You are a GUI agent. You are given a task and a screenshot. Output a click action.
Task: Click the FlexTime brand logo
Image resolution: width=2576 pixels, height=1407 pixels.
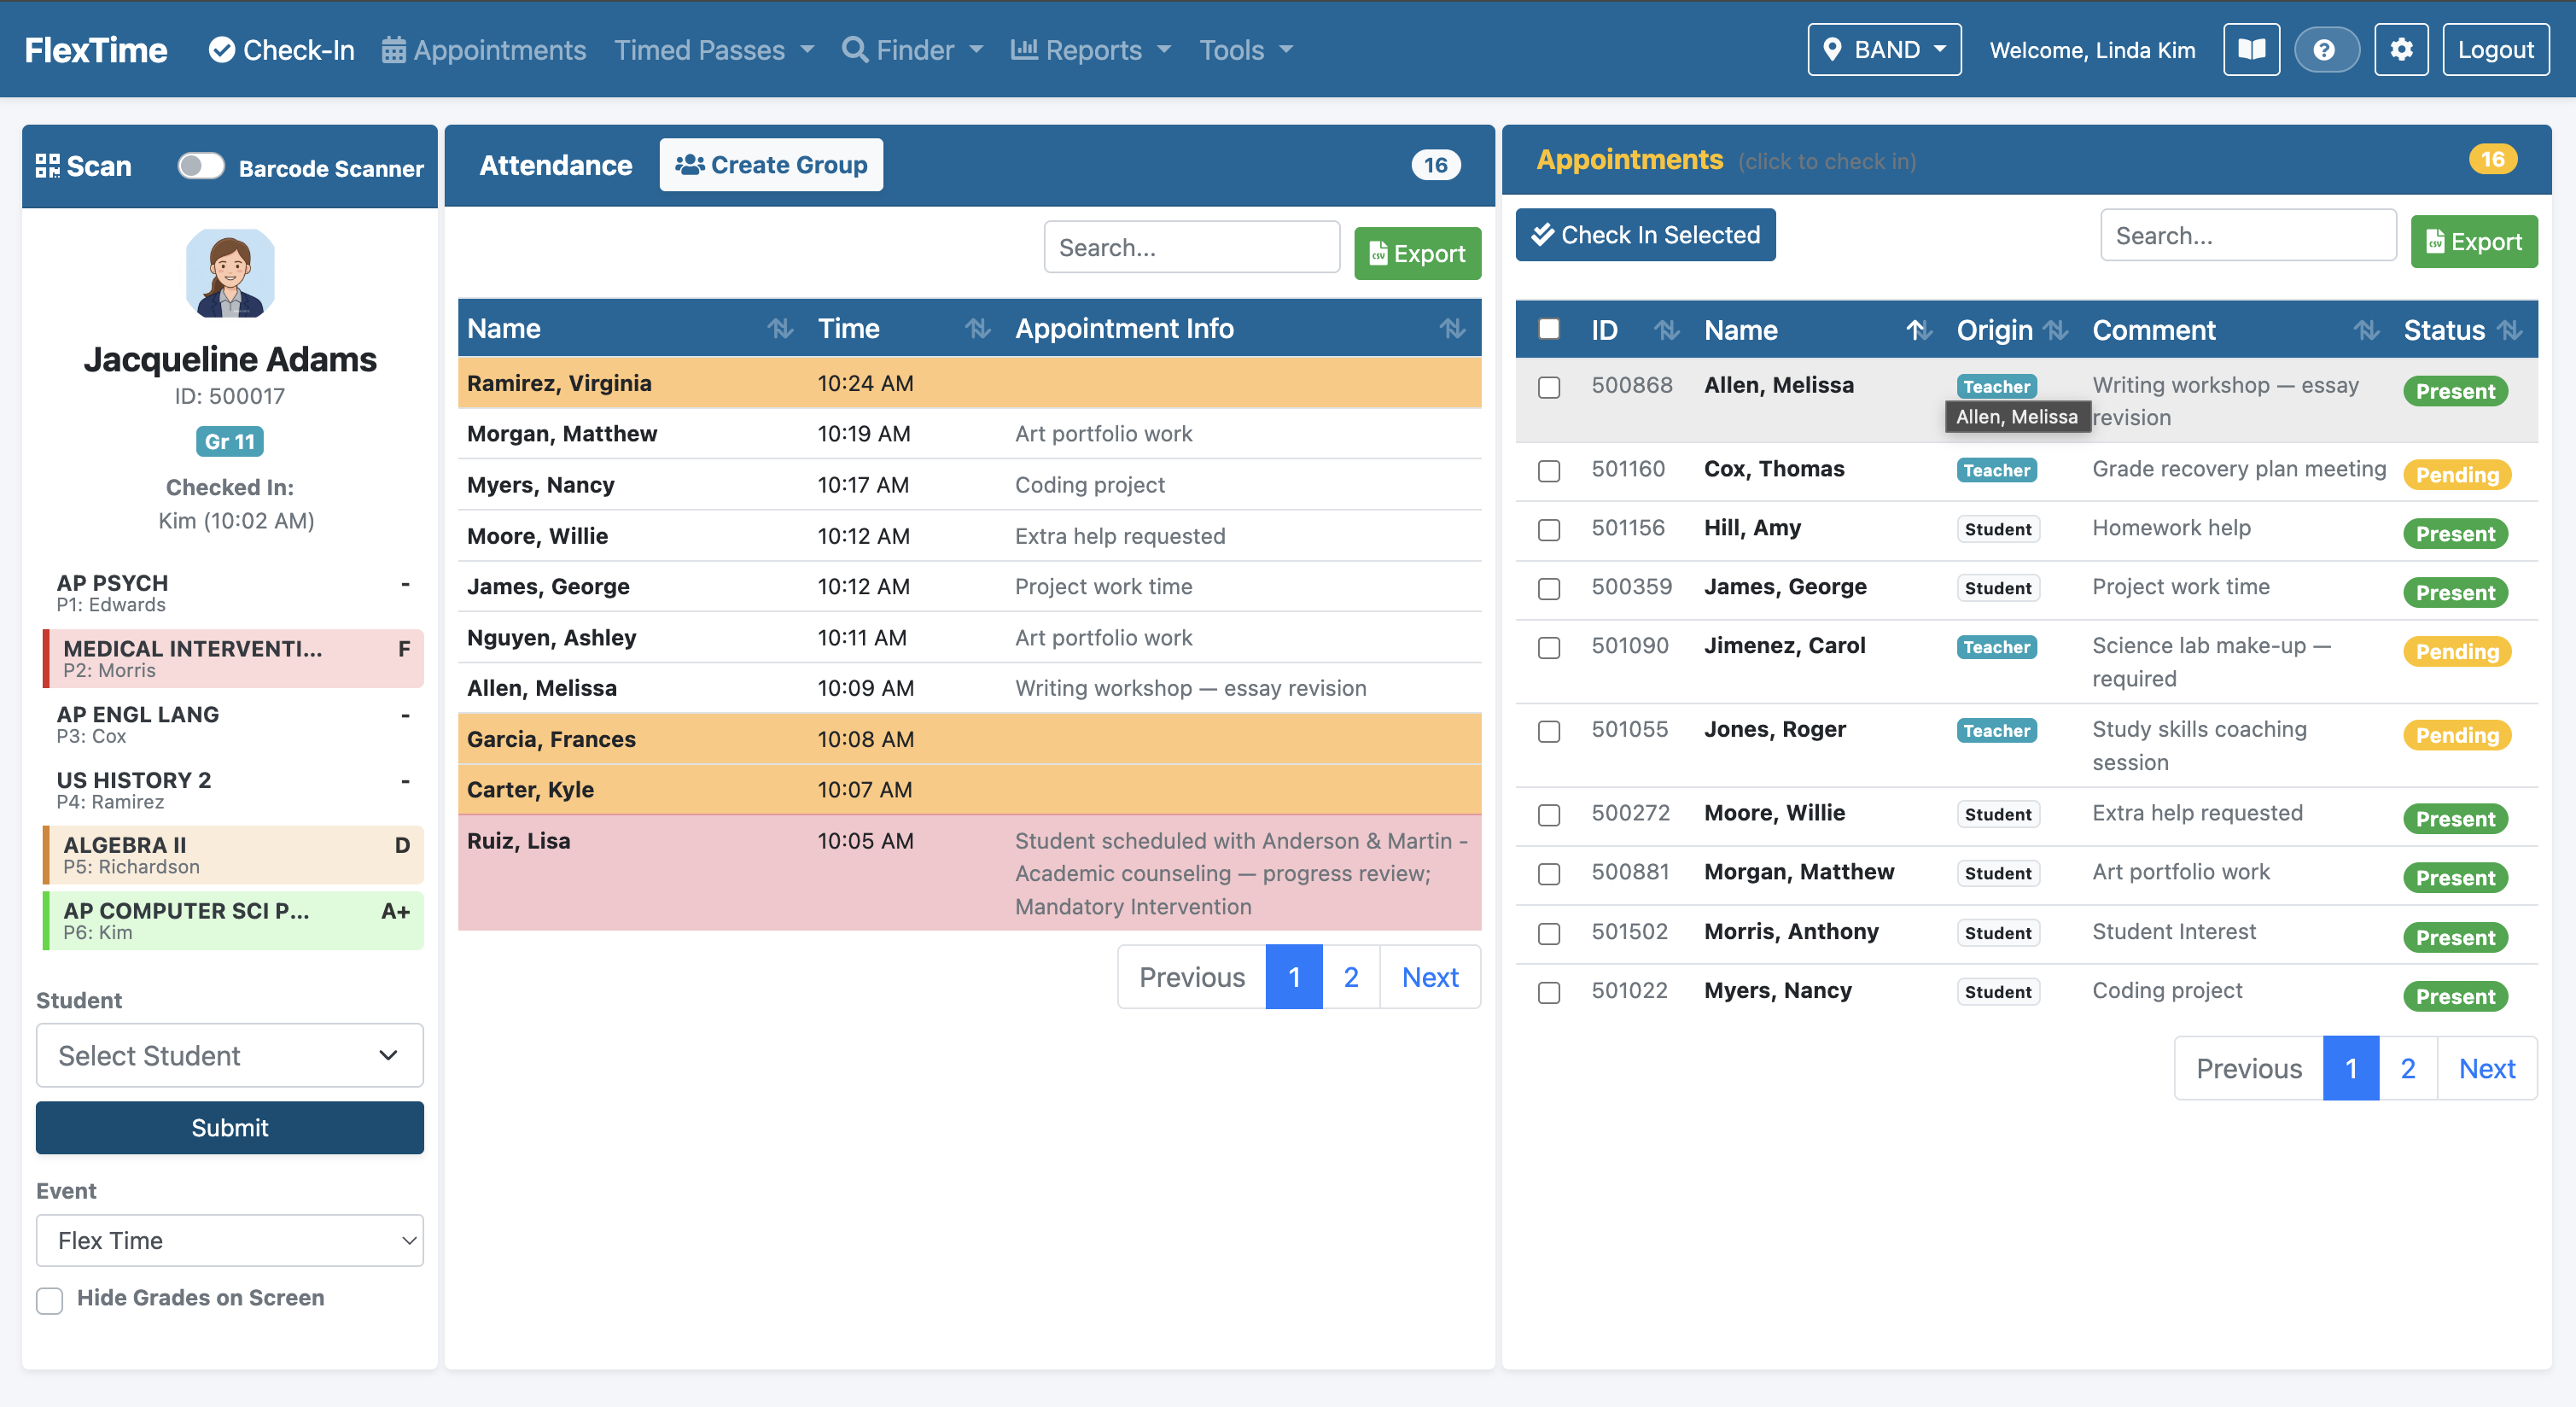[96, 50]
